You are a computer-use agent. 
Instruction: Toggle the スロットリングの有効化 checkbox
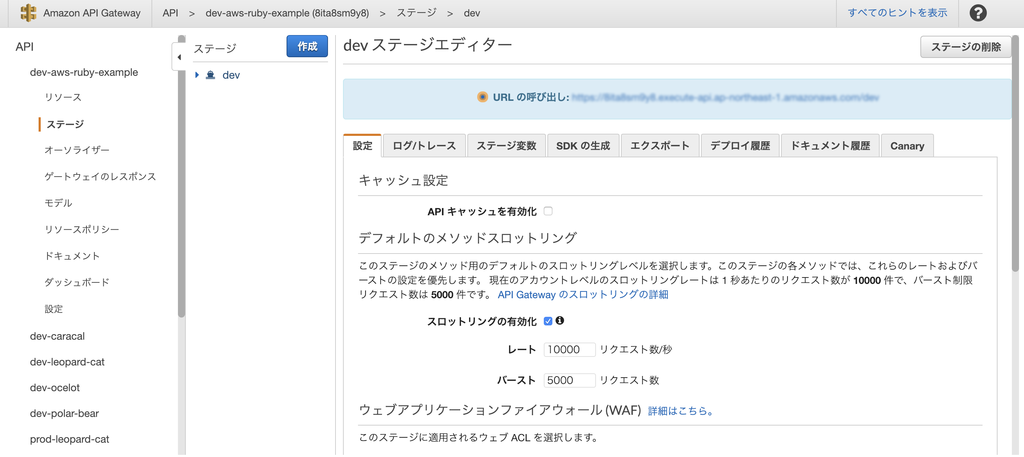click(548, 321)
